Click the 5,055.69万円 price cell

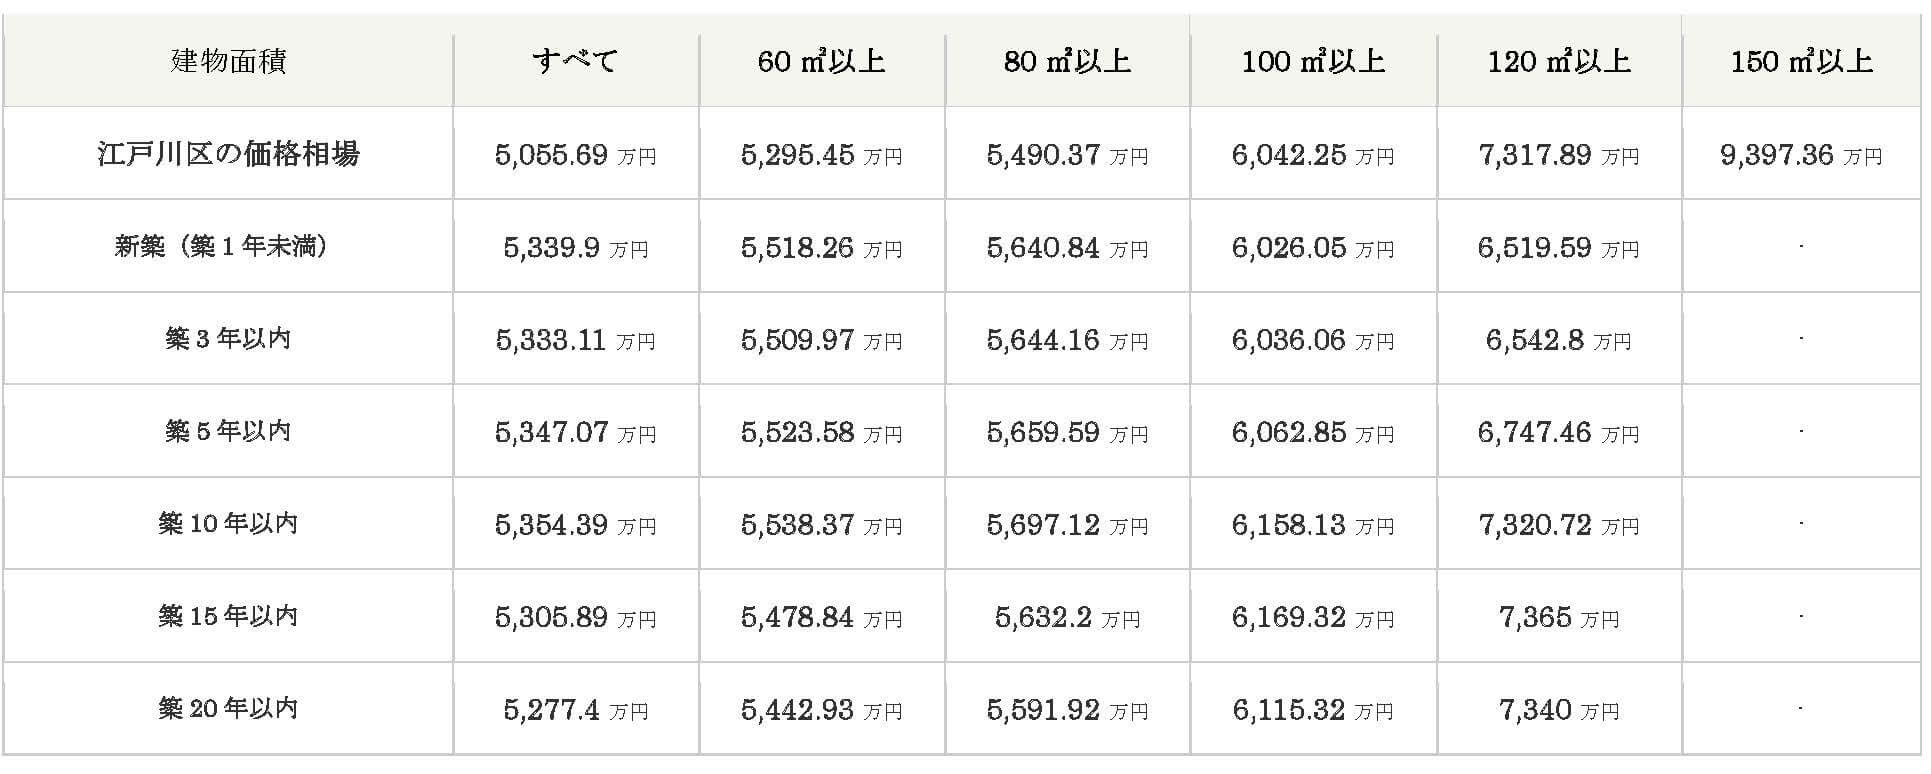(576, 155)
